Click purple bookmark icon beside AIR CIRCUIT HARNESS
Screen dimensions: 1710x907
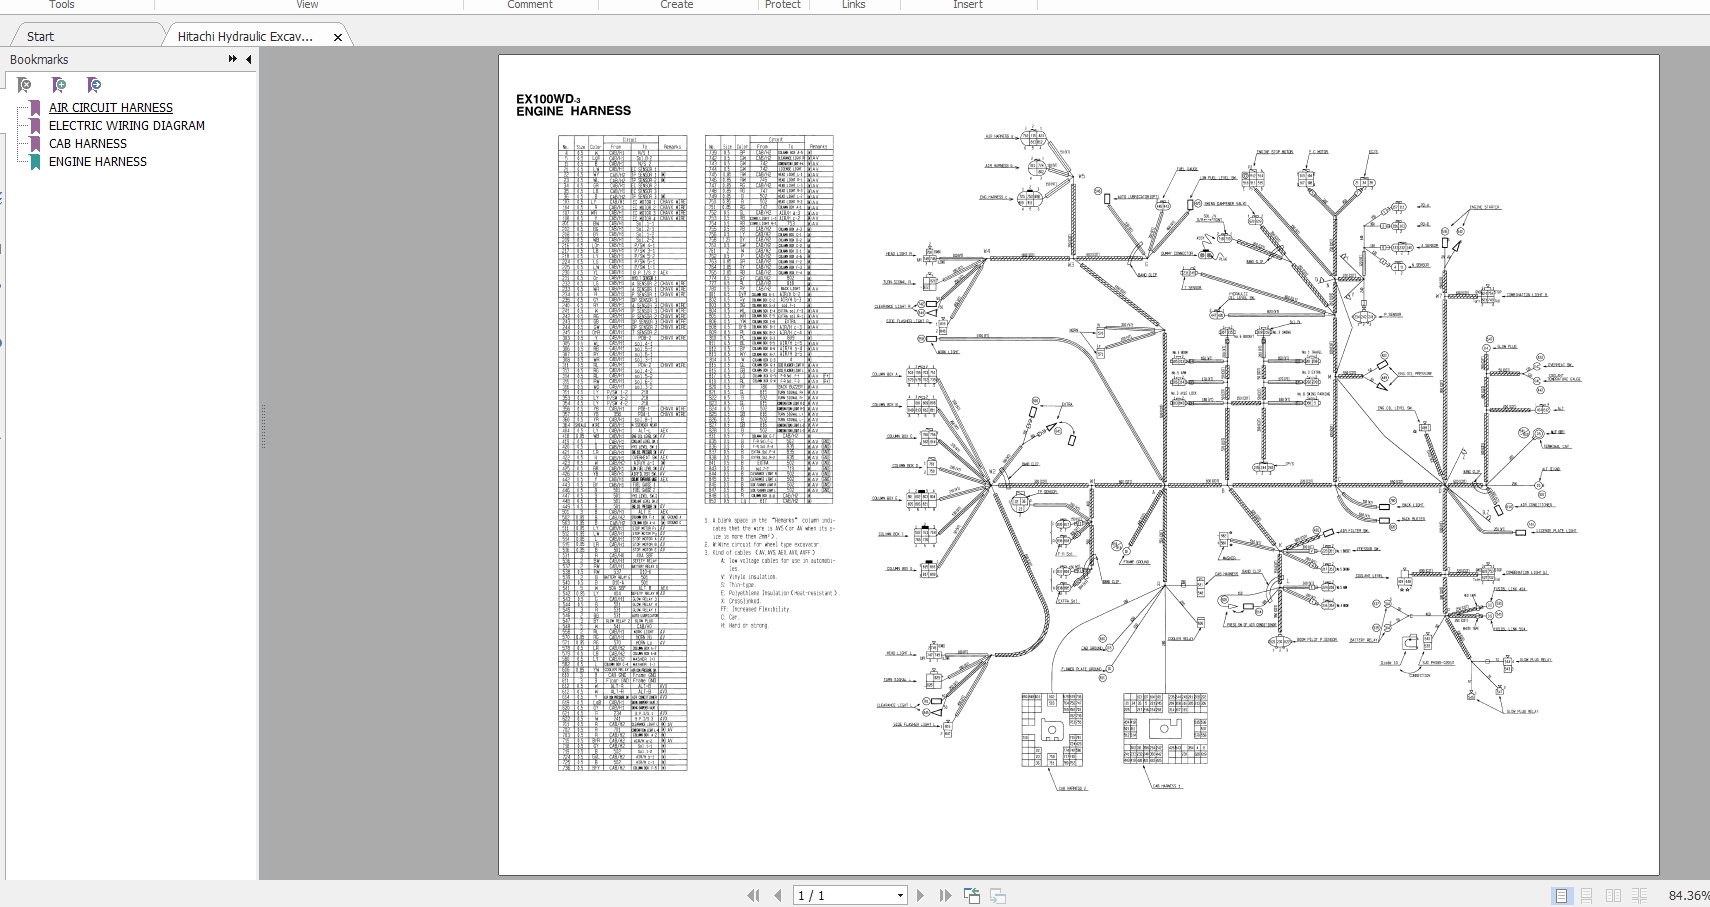(x=36, y=108)
